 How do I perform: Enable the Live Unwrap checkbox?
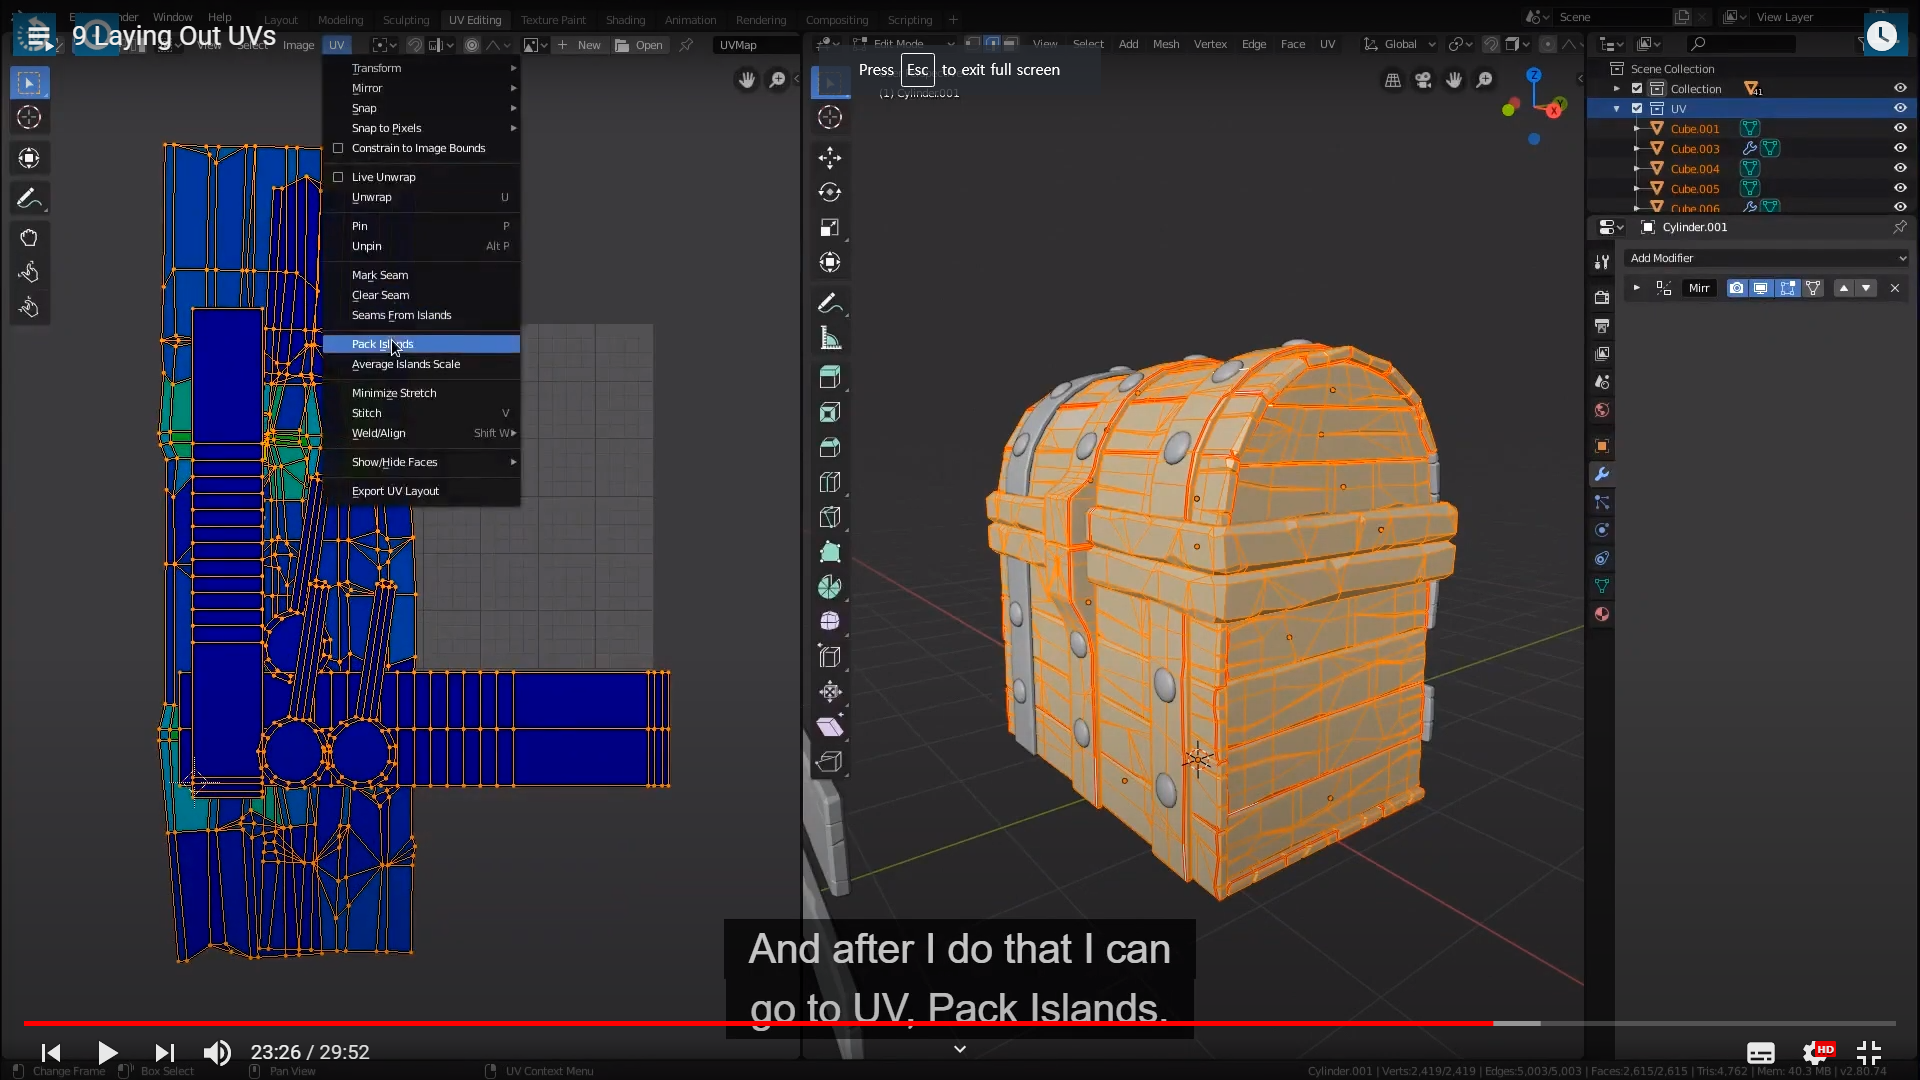pos(338,177)
